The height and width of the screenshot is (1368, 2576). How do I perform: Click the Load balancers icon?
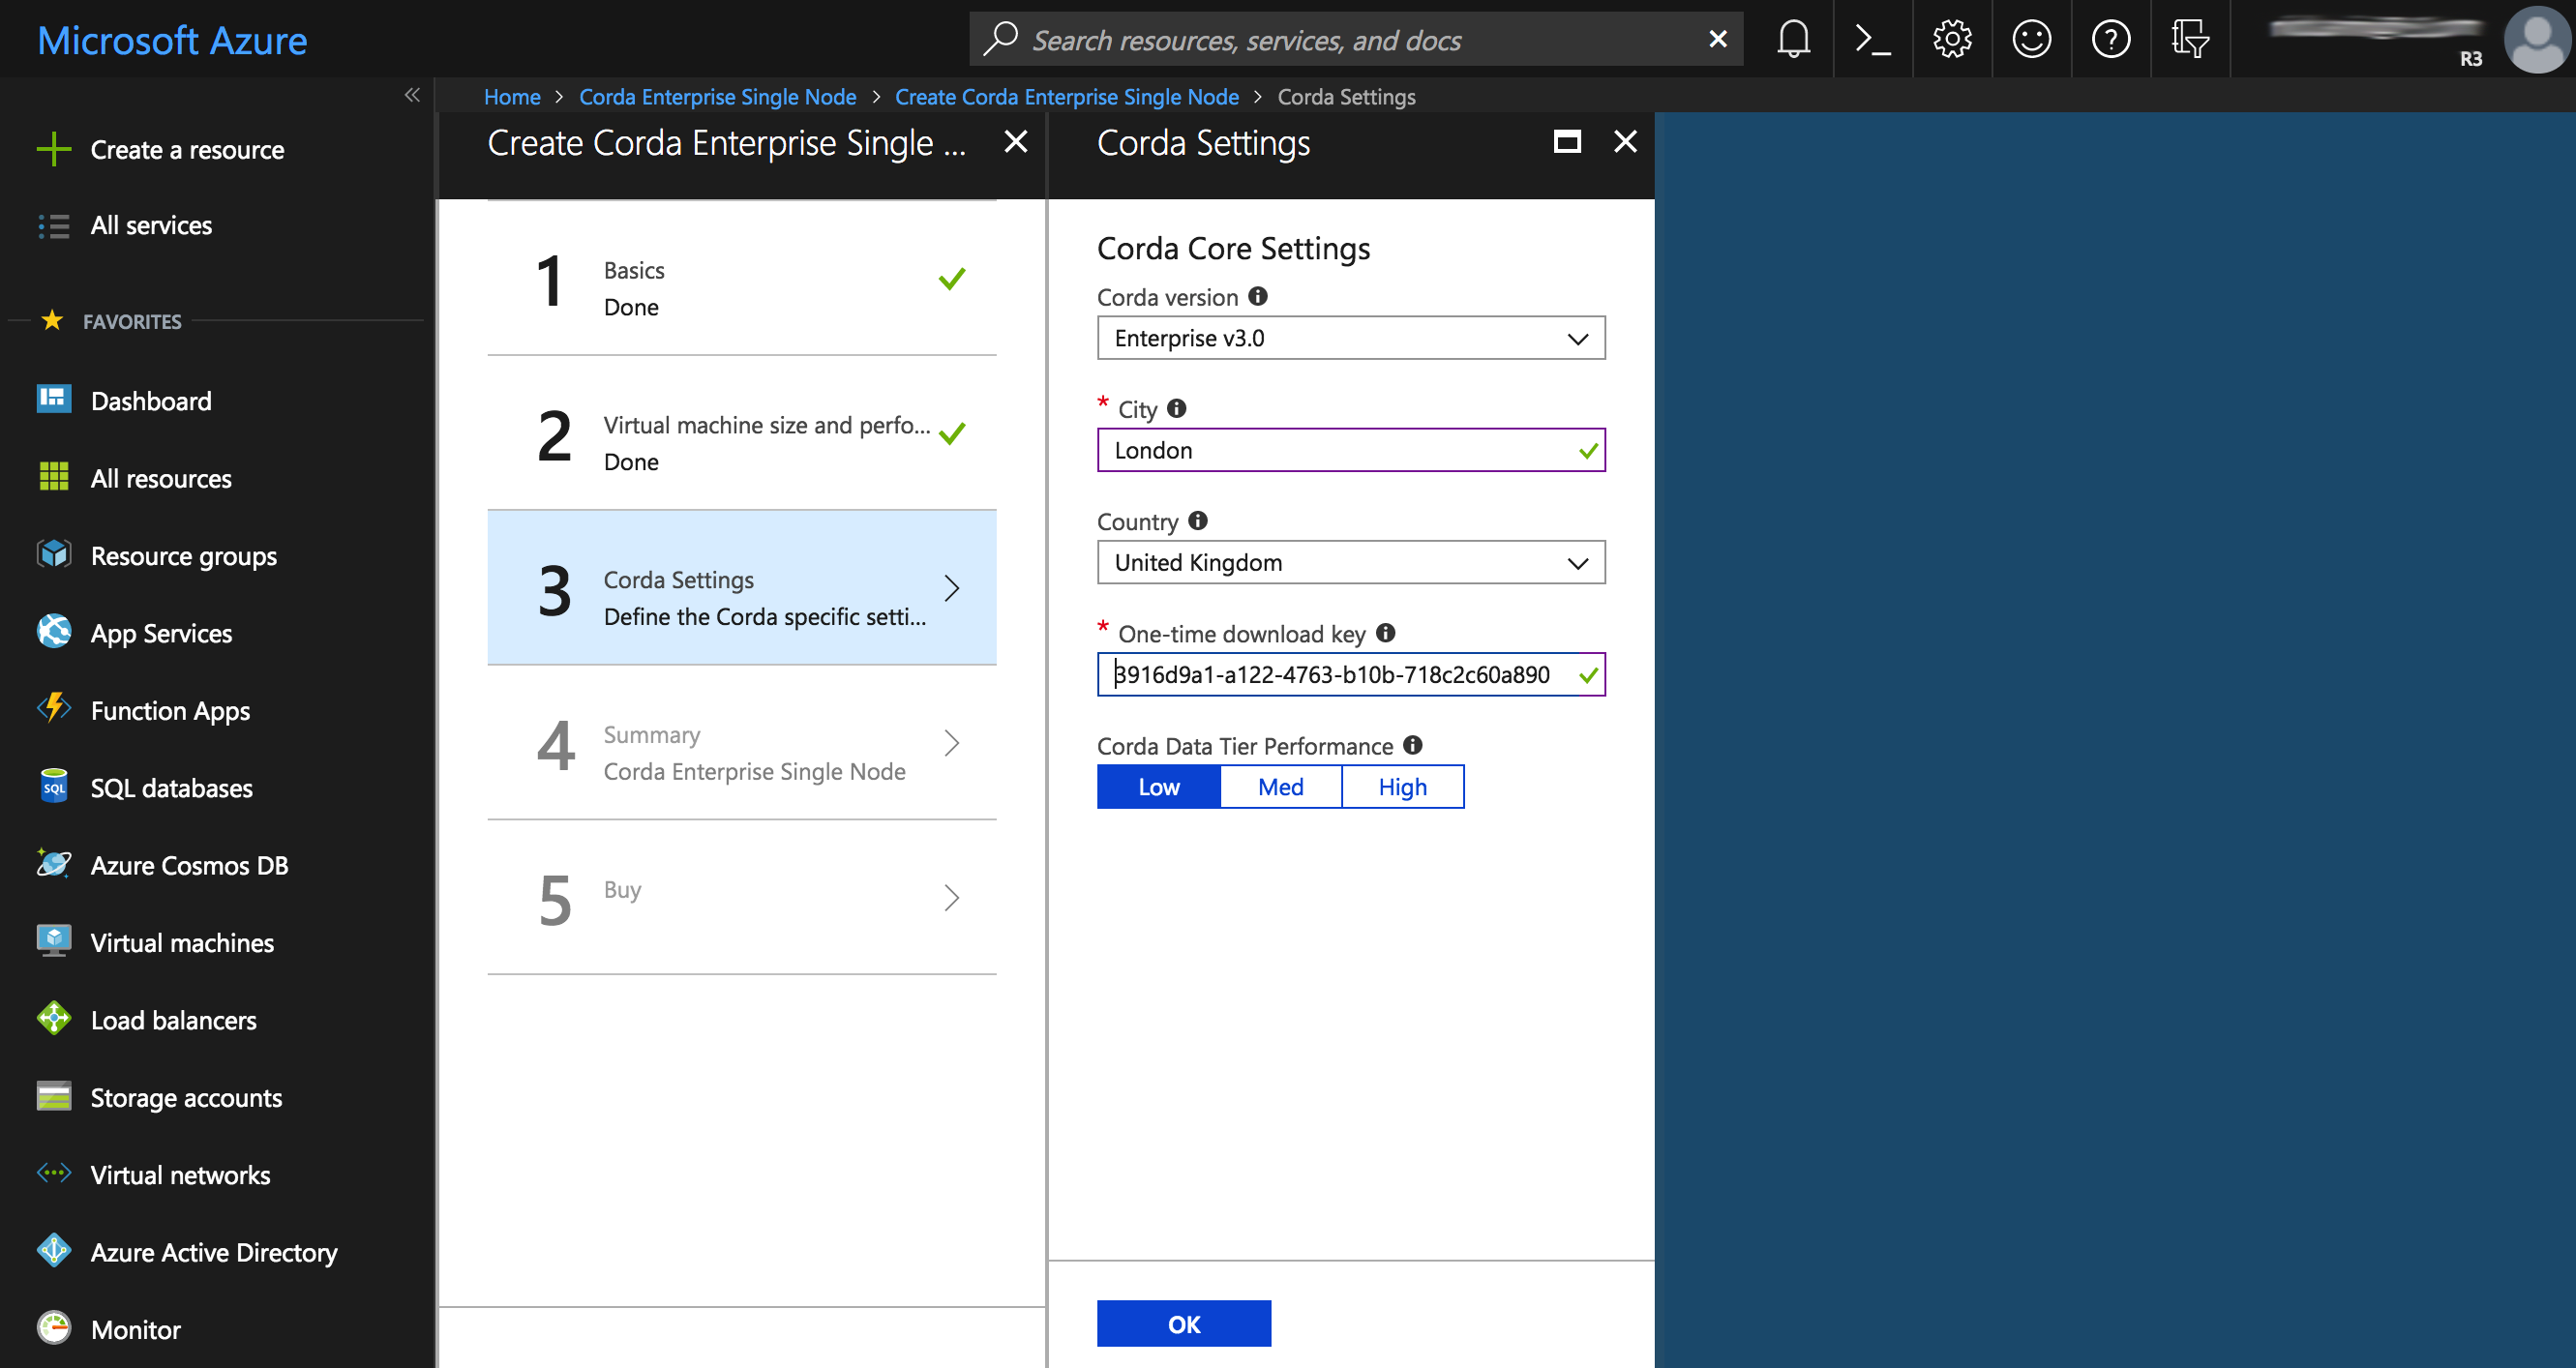[54, 1018]
